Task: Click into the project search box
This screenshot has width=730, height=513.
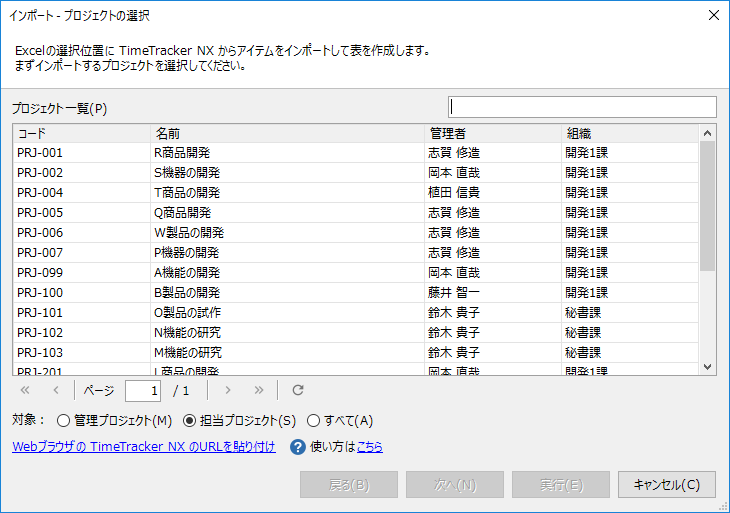Action: coord(582,107)
